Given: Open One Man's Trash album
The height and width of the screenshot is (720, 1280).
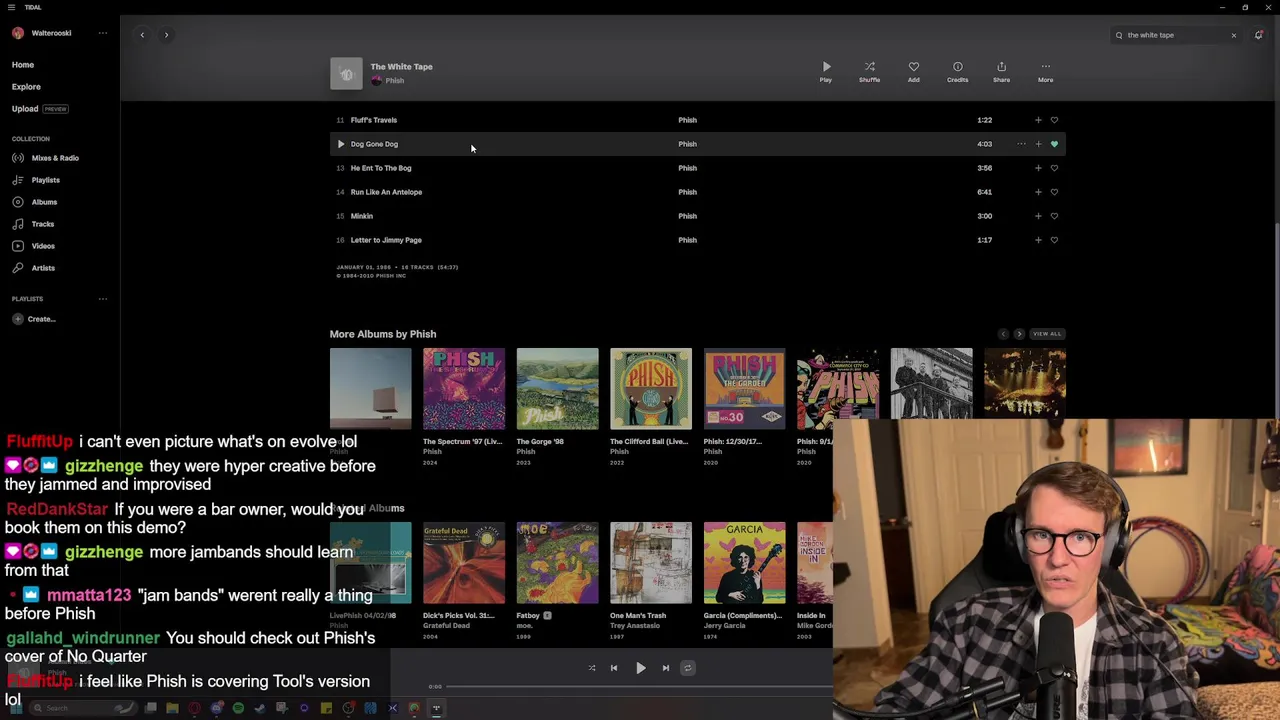Looking at the screenshot, I should [651, 563].
